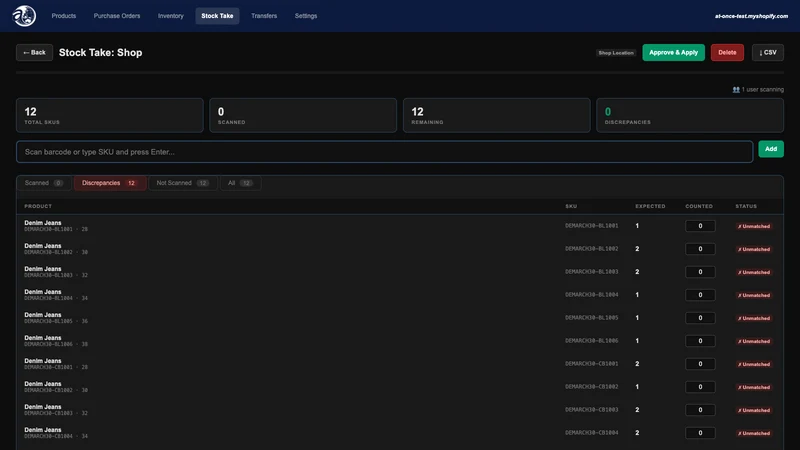
Task: Edit counted value for DEMARCH30-BL1006
Action: point(700,341)
